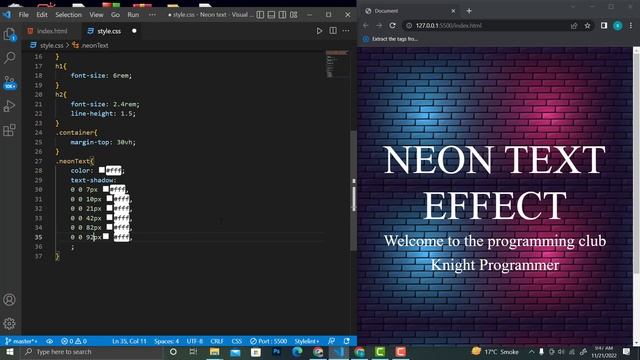The height and width of the screenshot is (360, 640).
Task: Open the Accounts menu in activity bar
Action: 9,300
